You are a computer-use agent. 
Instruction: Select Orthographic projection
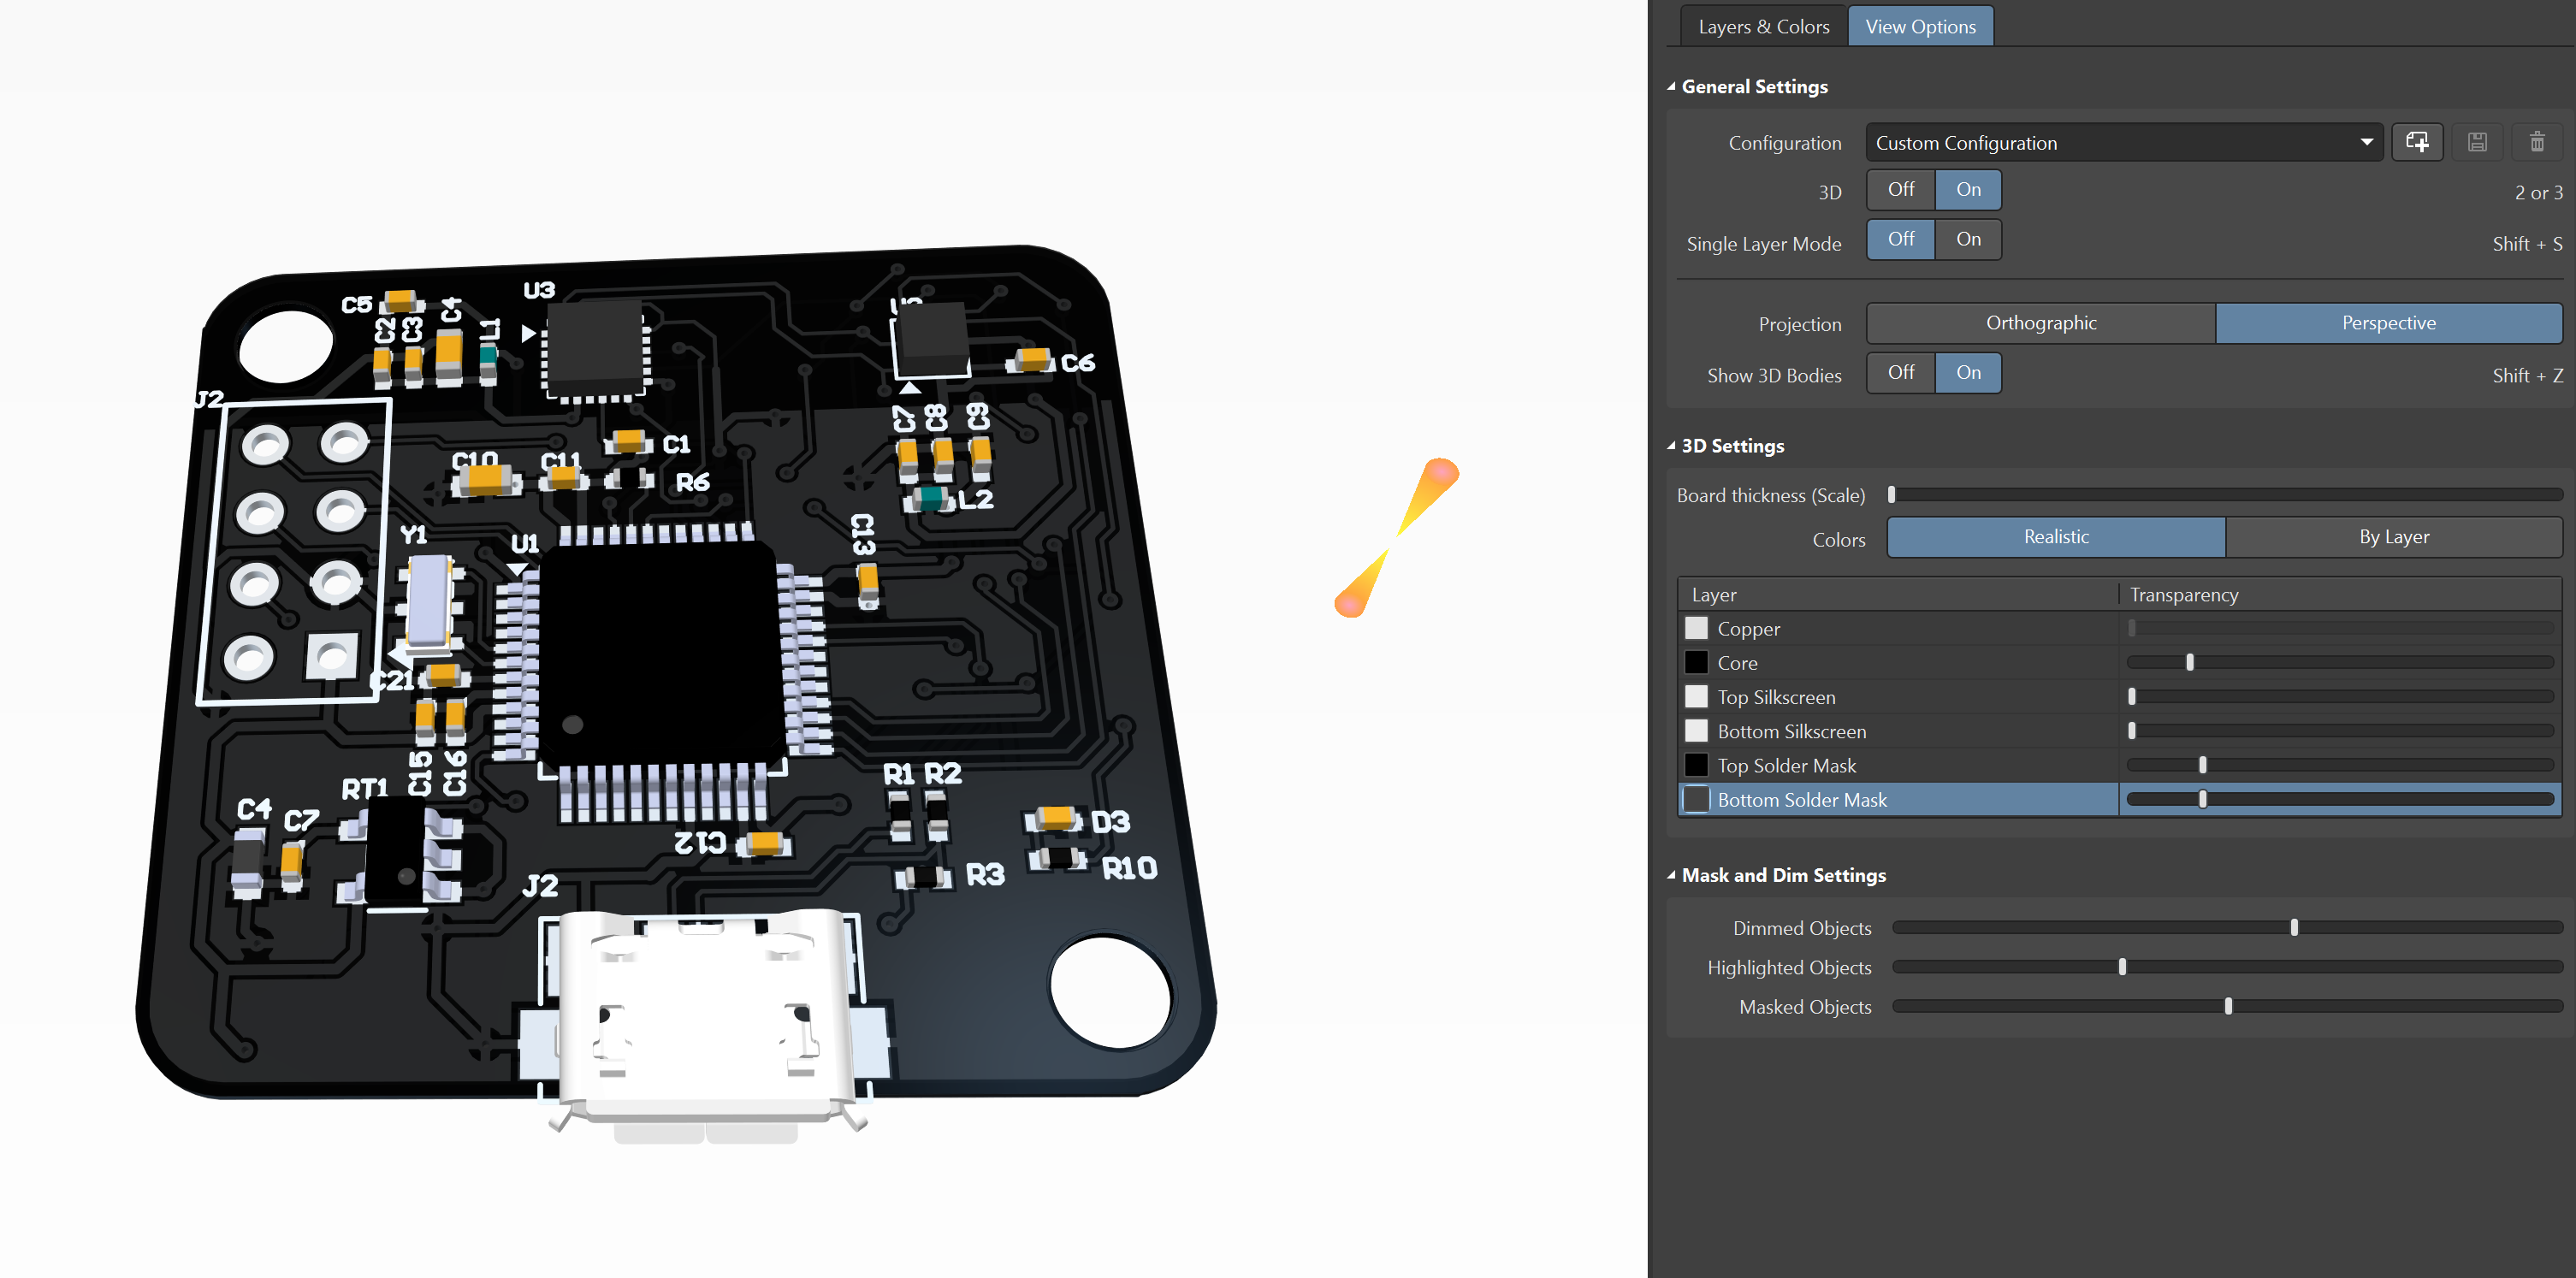(x=2040, y=323)
